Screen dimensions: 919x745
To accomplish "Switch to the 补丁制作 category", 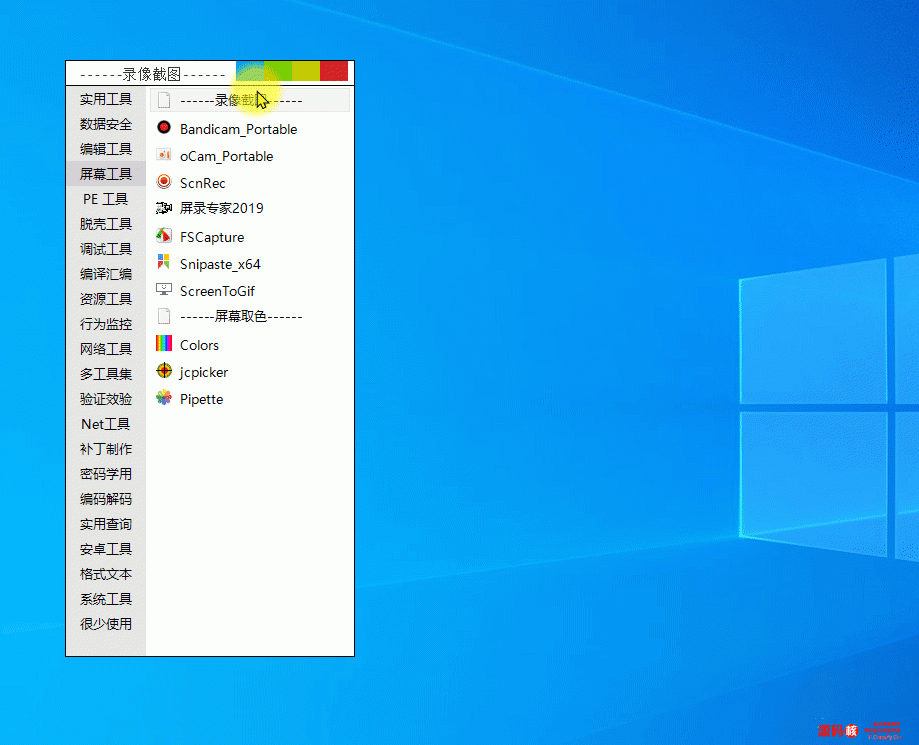I will [106, 449].
